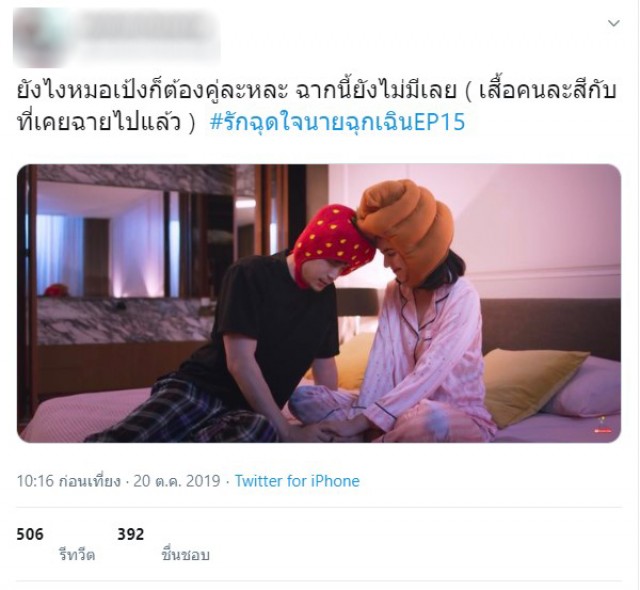Viewport: 640px width, 590px height.
Task: Click the yellow pillow in the photo
Action: pos(533,384)
